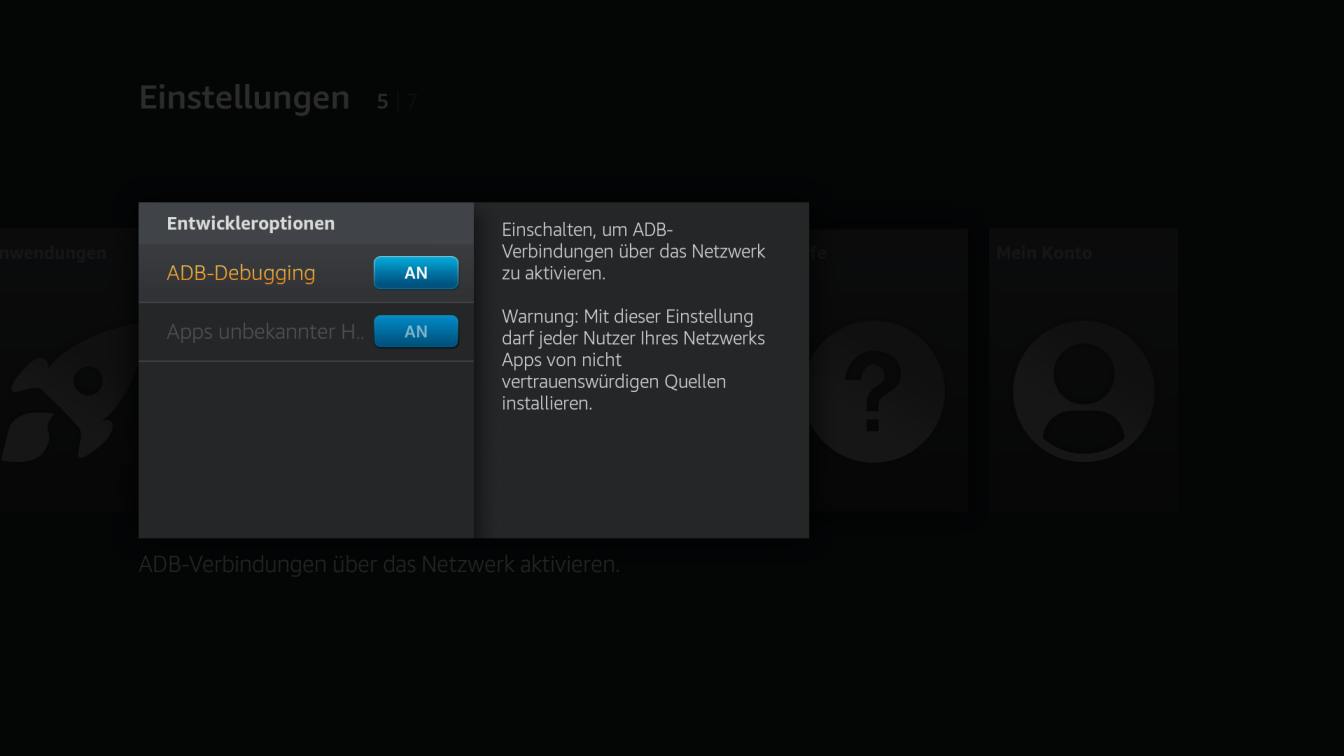Toggle the ADB-Debugging AN switch
The height and width of the screenshot is (756, 1344).
pyautogui.click(x=416, y=273)
